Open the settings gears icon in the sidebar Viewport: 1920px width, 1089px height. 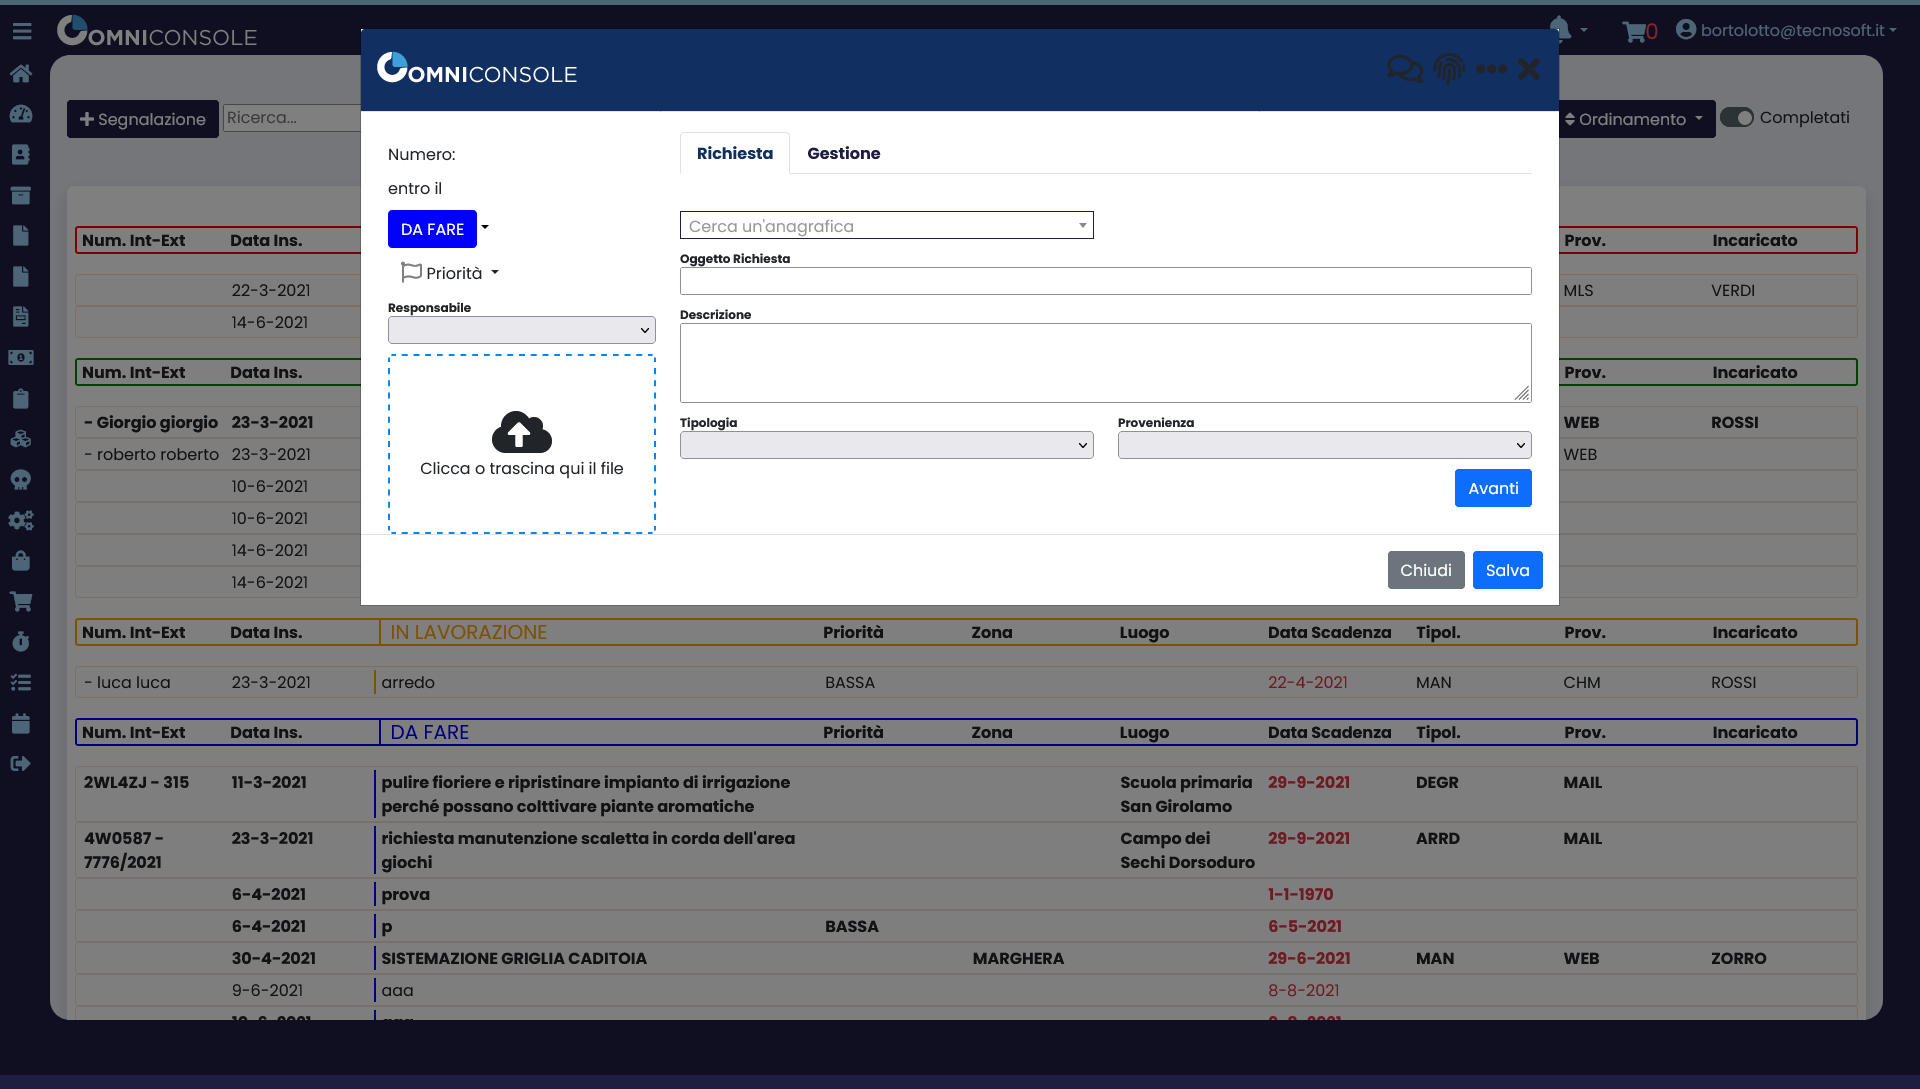click(22, 520)
